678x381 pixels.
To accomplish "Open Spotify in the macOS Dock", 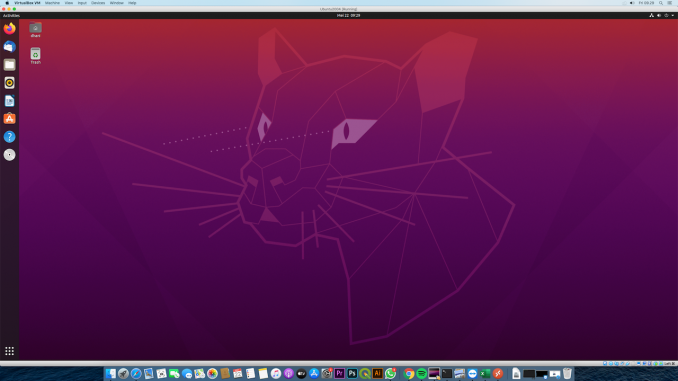I will point(422,374).
